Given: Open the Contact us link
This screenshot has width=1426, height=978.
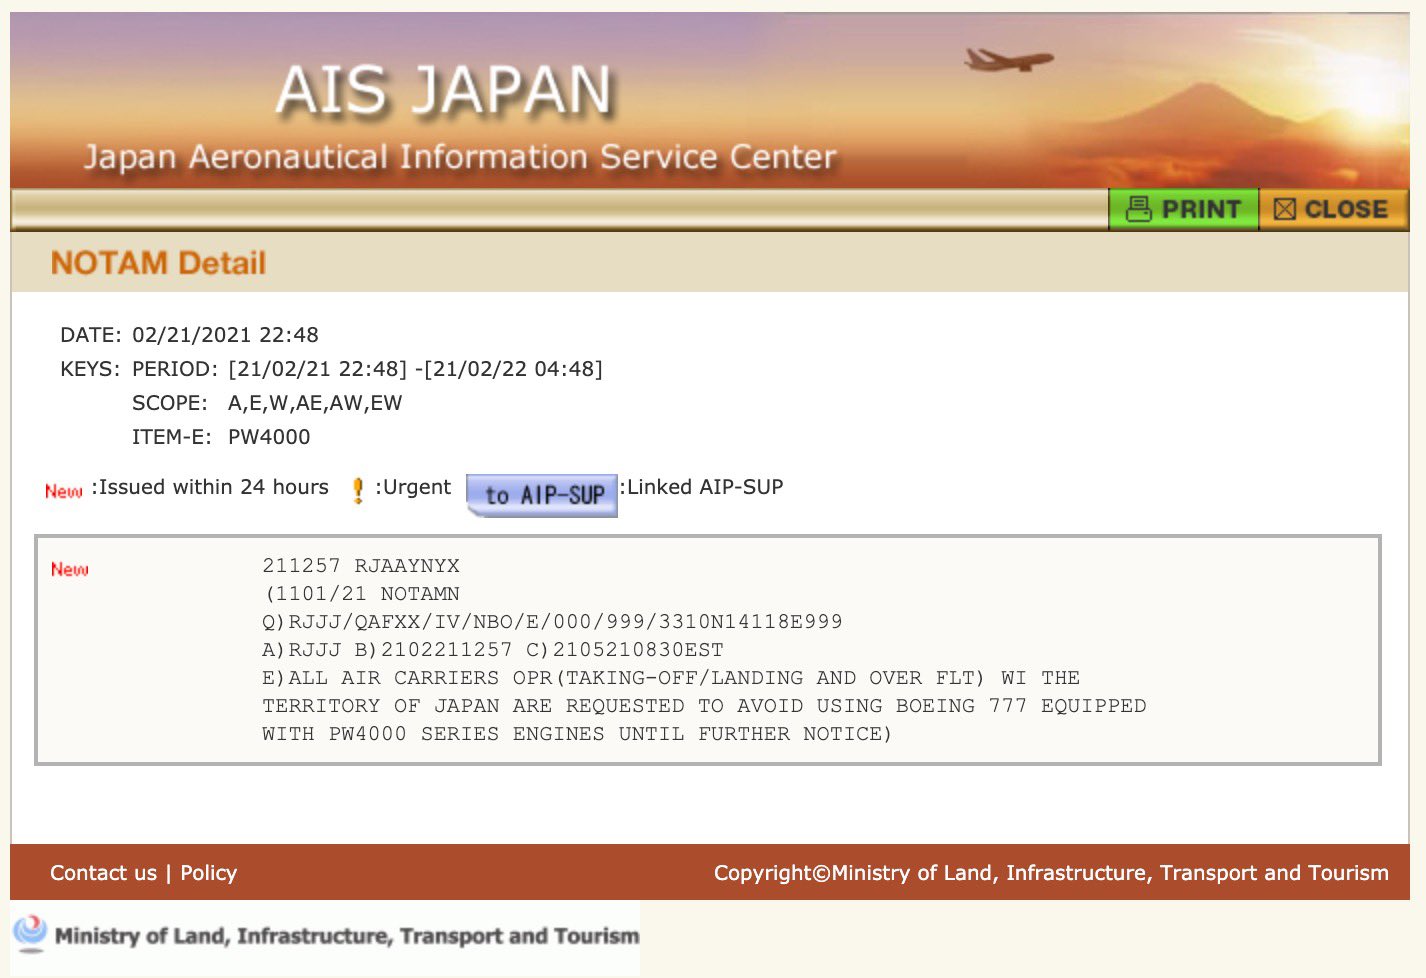Looking at the screenshot, I should (x=103, y=873).
